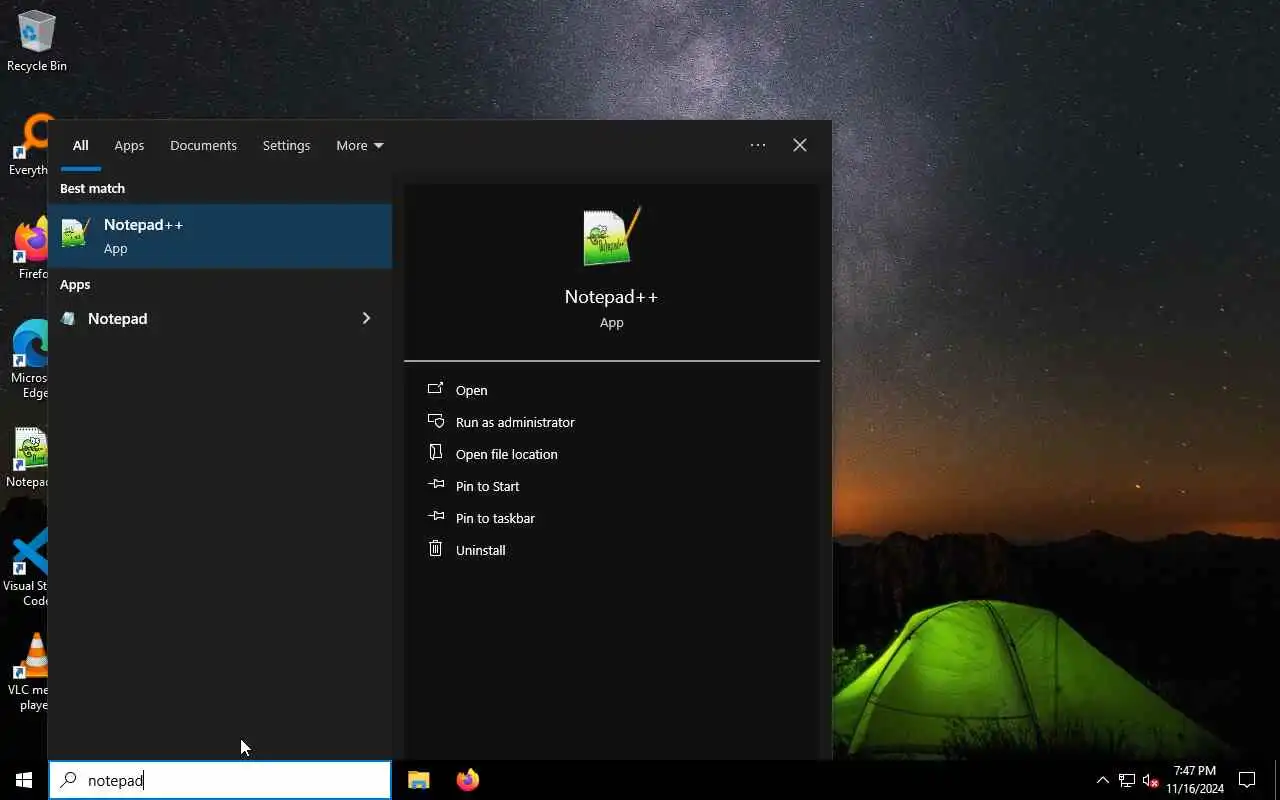
Task: Open the Windows Start button
Action: pos(24,780)
